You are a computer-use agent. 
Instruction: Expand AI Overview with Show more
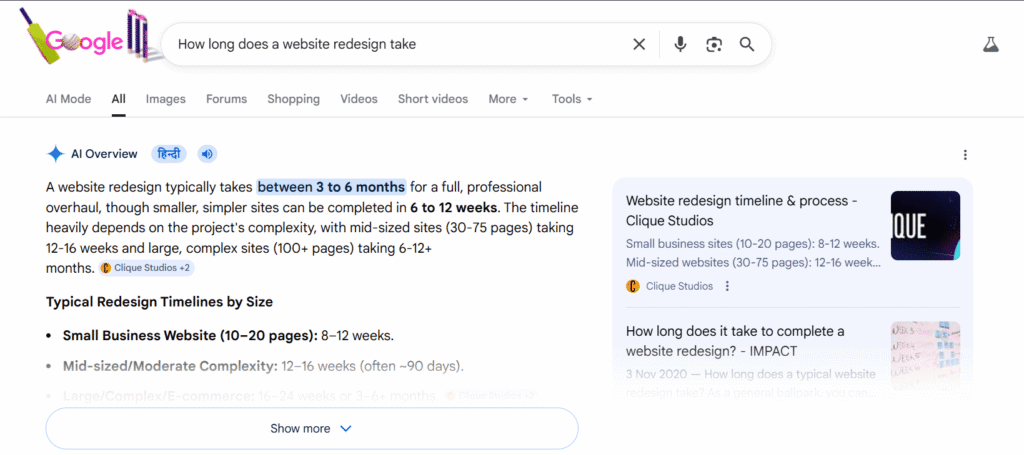click(312, 429)
